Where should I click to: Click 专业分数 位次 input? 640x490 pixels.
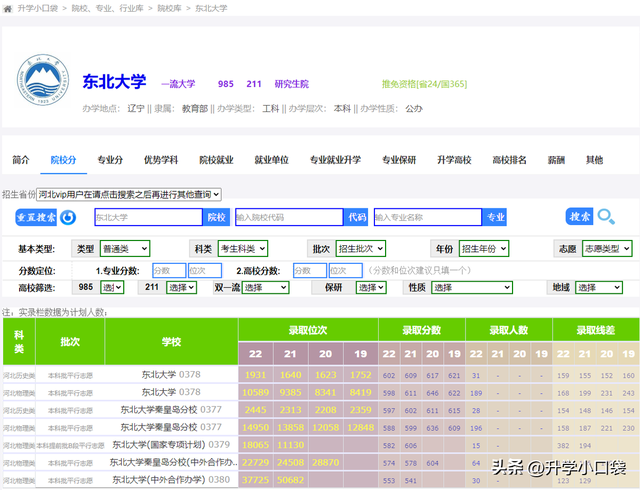tap(205, 271)
